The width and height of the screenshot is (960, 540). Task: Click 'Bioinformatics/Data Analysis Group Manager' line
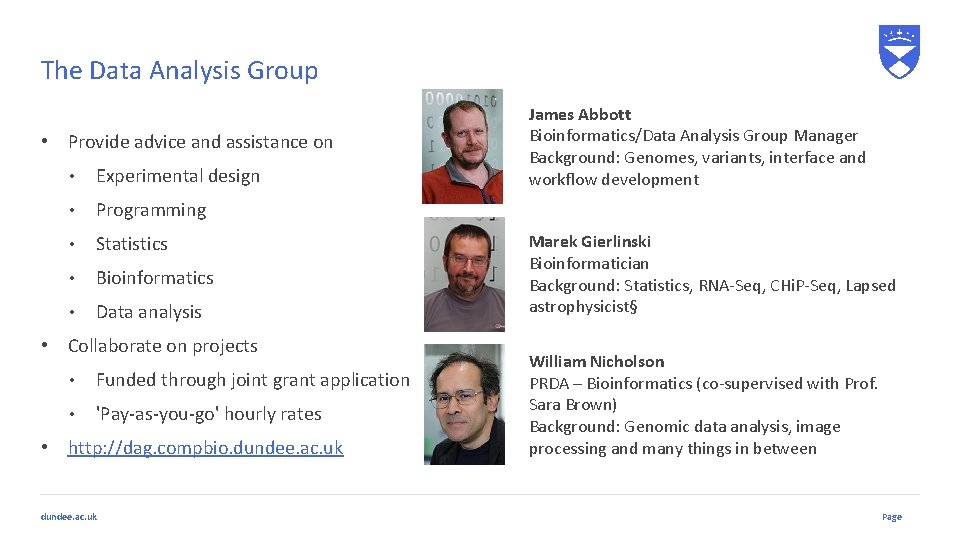tap(694, 136)
